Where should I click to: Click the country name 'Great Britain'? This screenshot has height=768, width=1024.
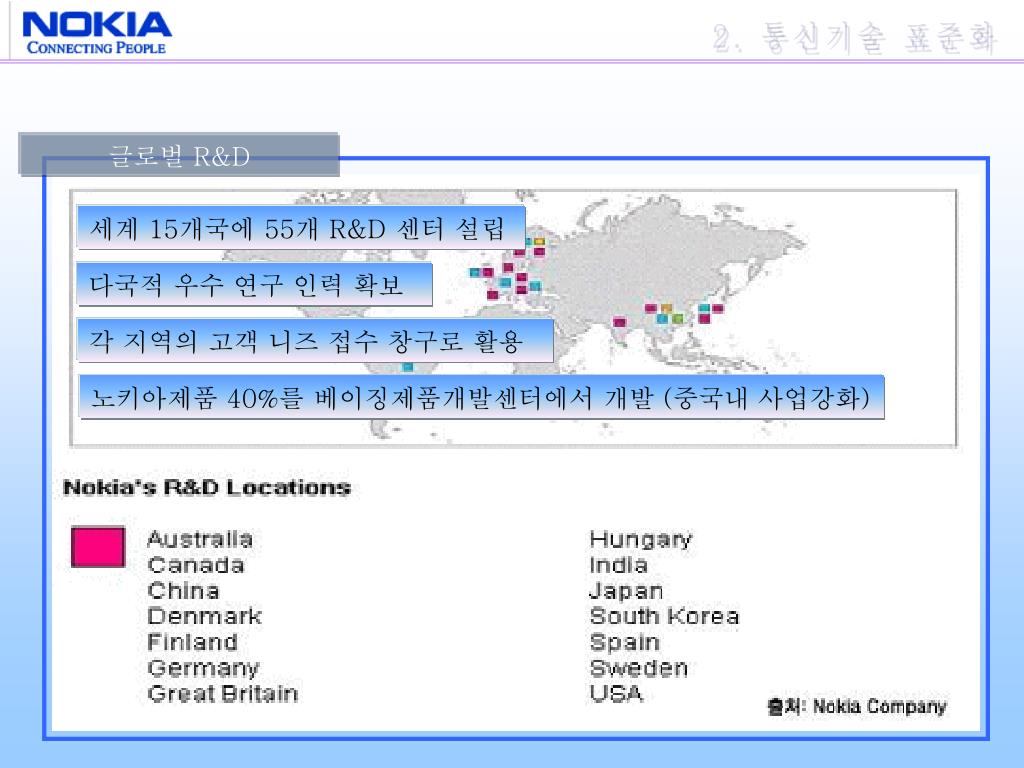coord(223,694)
